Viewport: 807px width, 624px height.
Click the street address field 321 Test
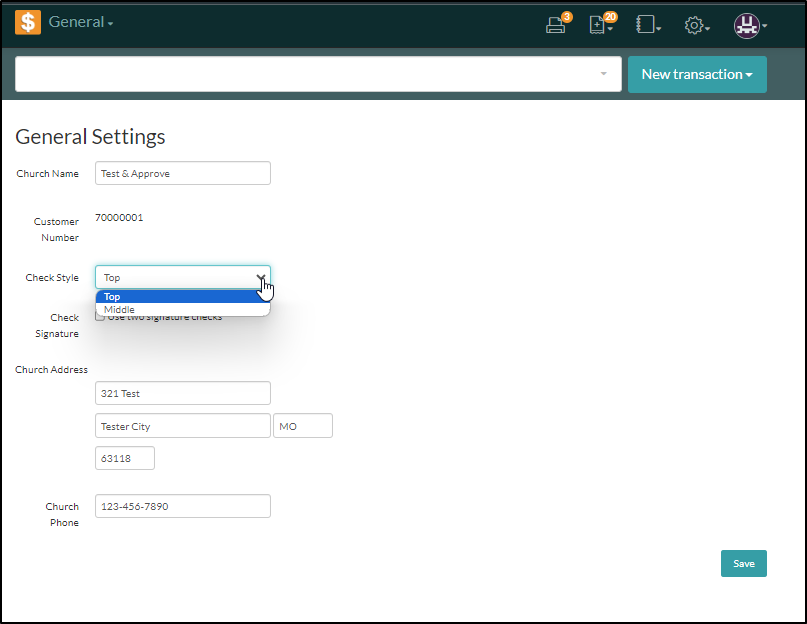[183, 393]
